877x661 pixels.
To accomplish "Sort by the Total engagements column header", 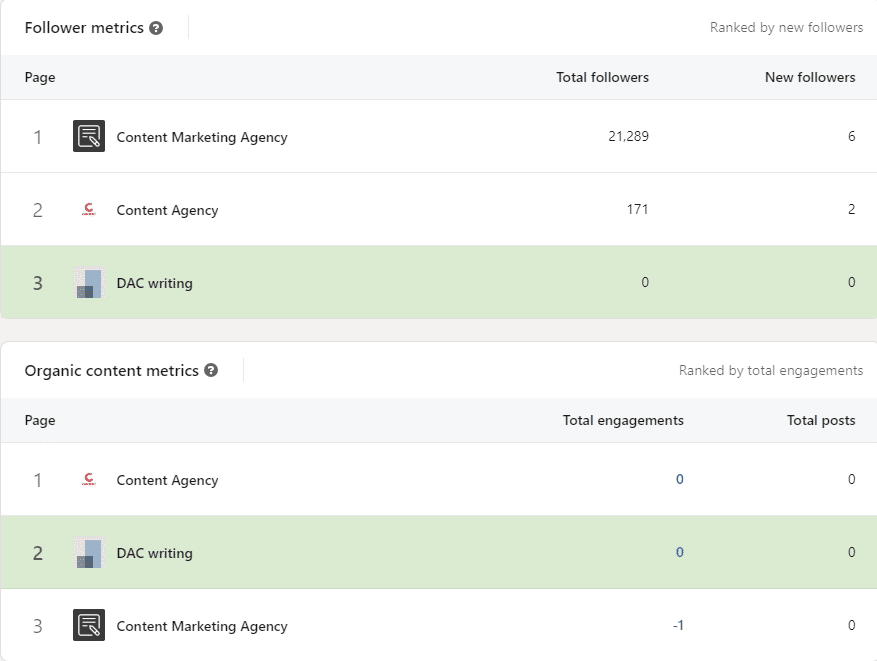I will pyautogui.click(x=623, y=420).
